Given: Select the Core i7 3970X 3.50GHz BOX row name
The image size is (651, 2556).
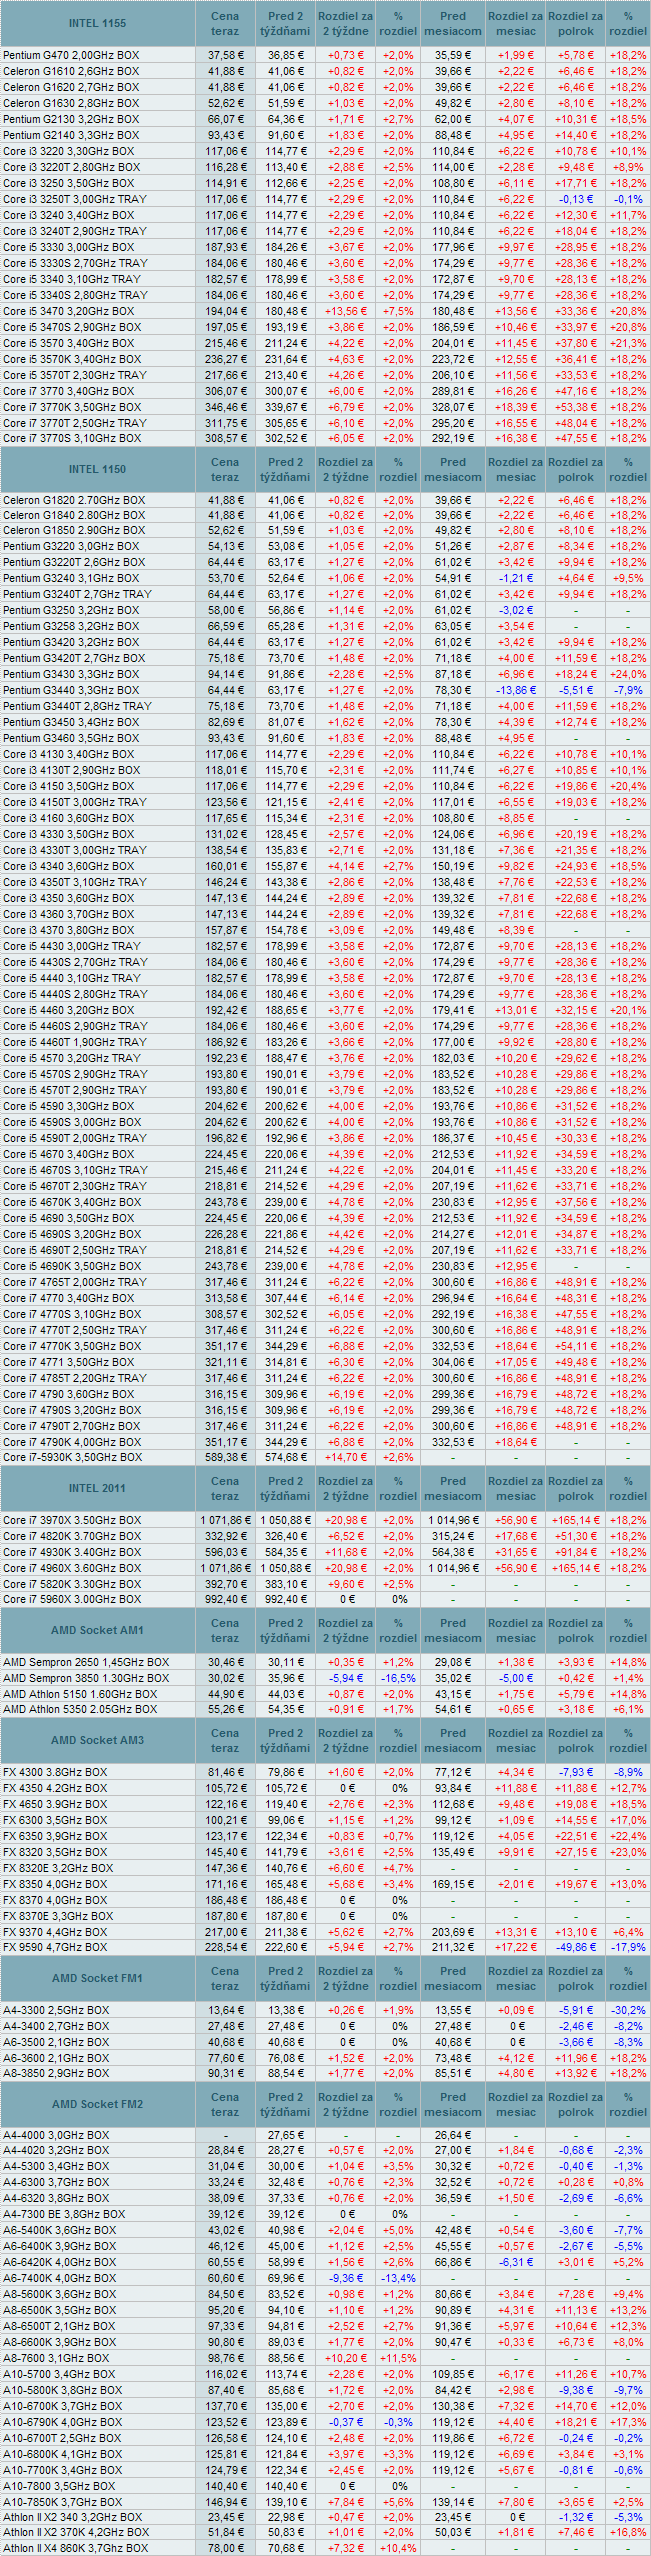Looking at the screenshot, I should [72, 1520].
